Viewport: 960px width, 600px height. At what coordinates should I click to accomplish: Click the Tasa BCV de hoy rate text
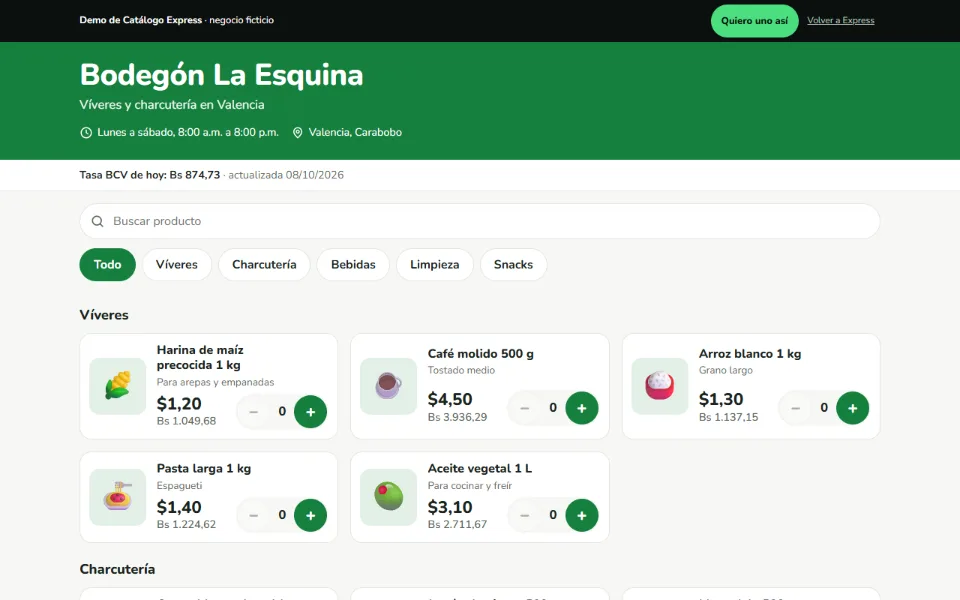[x=149, y=175]
